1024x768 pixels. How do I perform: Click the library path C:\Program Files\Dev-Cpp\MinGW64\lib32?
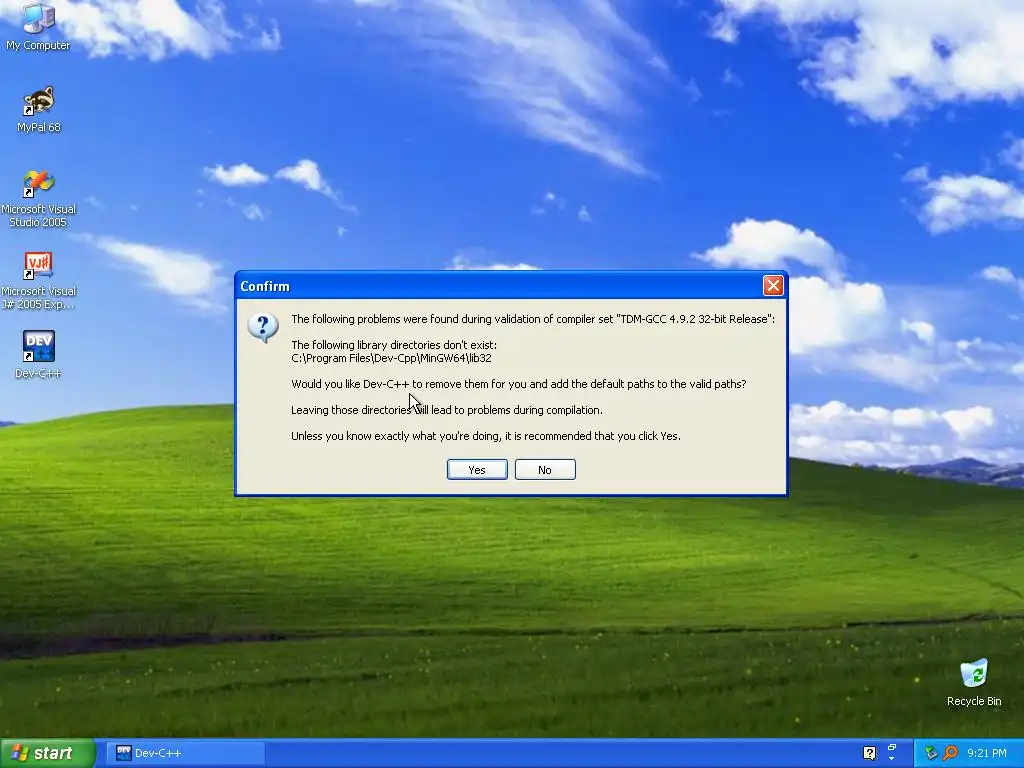click(391, 358)
